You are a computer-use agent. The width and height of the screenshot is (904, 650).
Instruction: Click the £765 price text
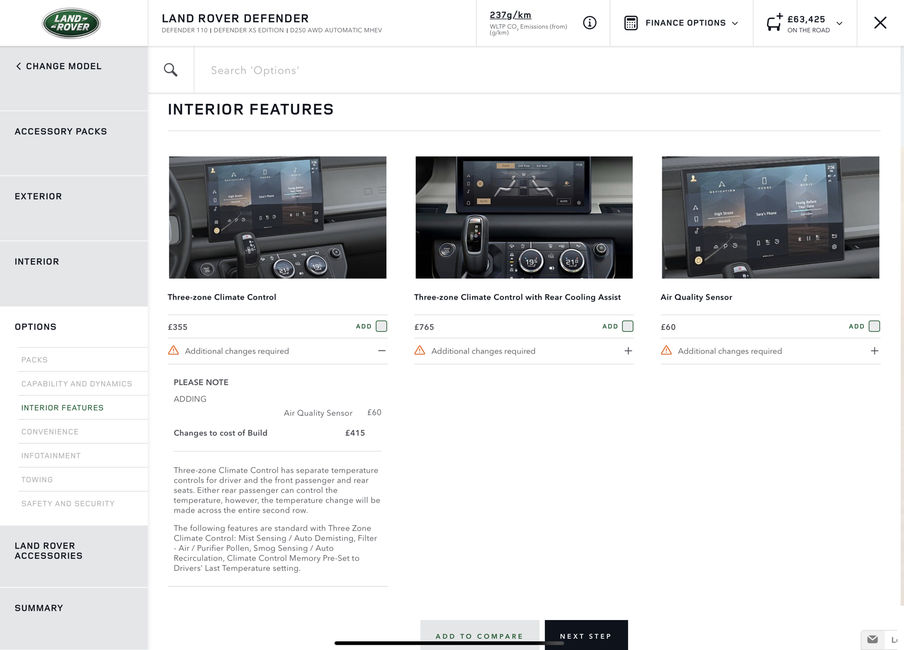(424, 327)
